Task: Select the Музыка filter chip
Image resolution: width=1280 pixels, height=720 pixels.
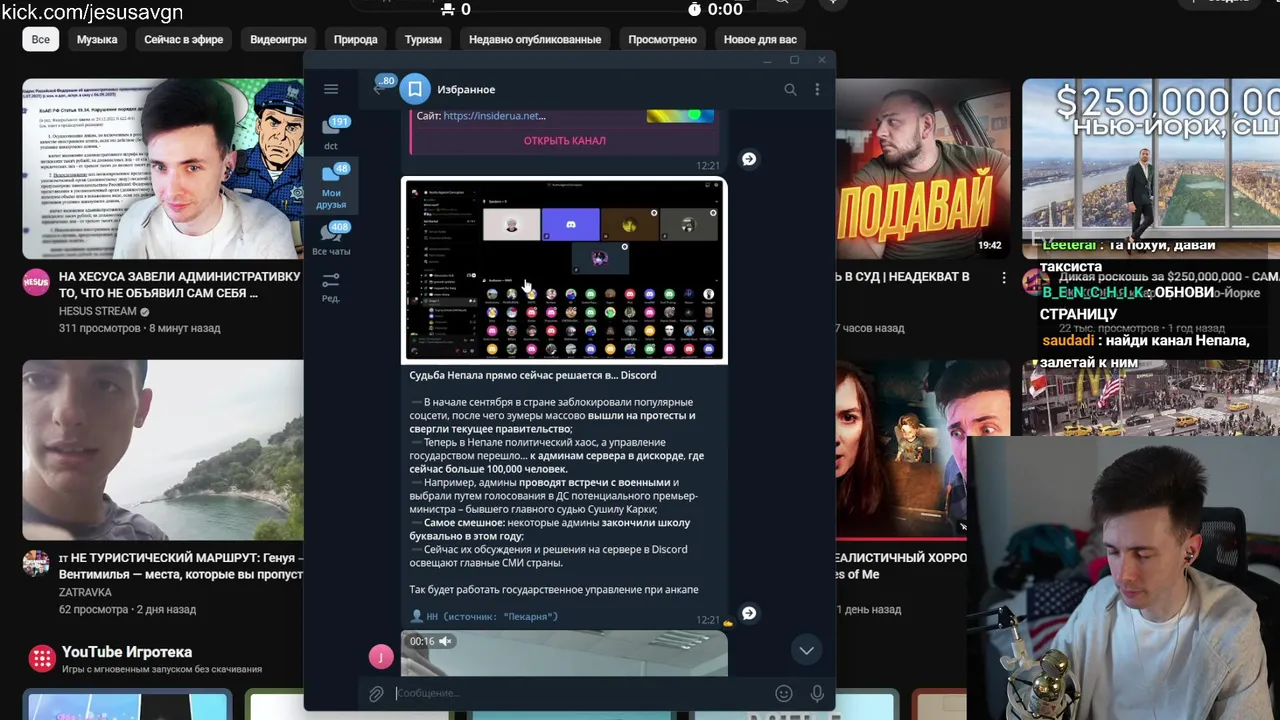Action: pos(97,39)
